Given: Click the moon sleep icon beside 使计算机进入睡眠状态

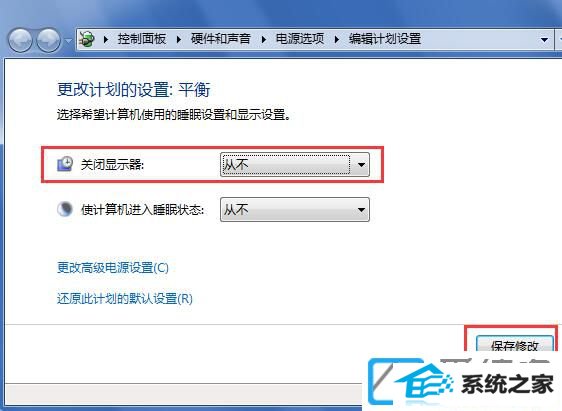Looking at the screenshot, I should (65, 209).
